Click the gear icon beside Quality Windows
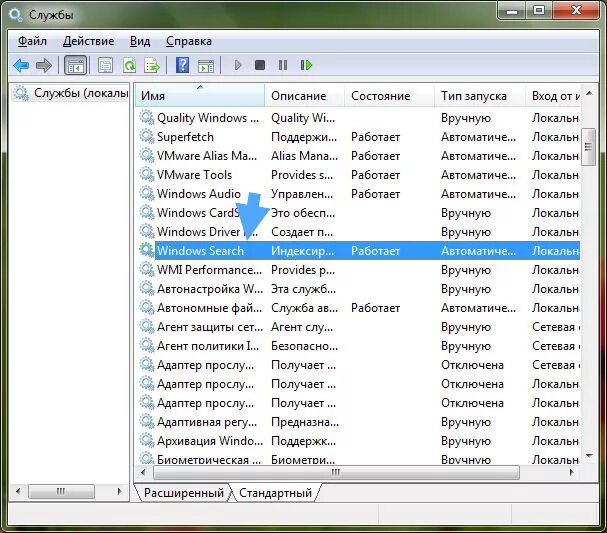 (x=147, y=117)
